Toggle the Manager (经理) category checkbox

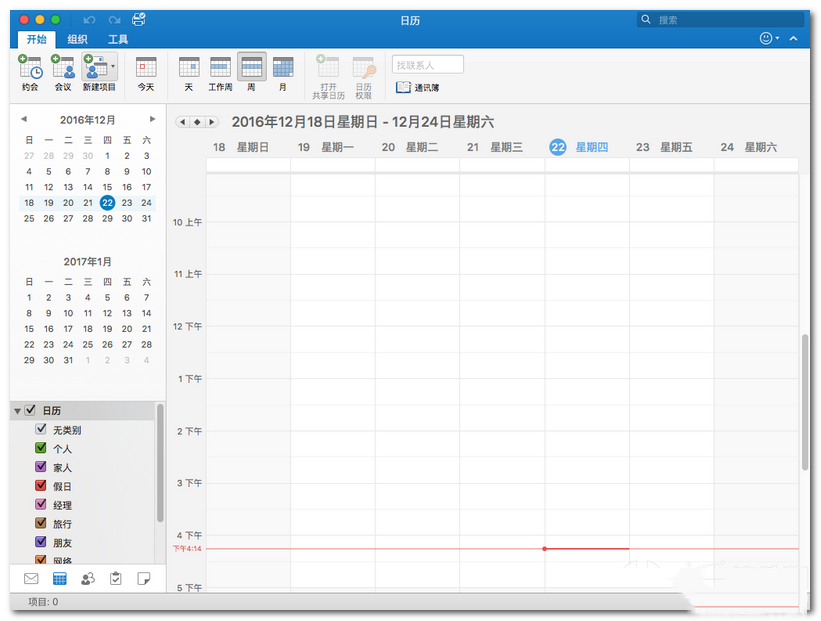[x=41, y=504]
